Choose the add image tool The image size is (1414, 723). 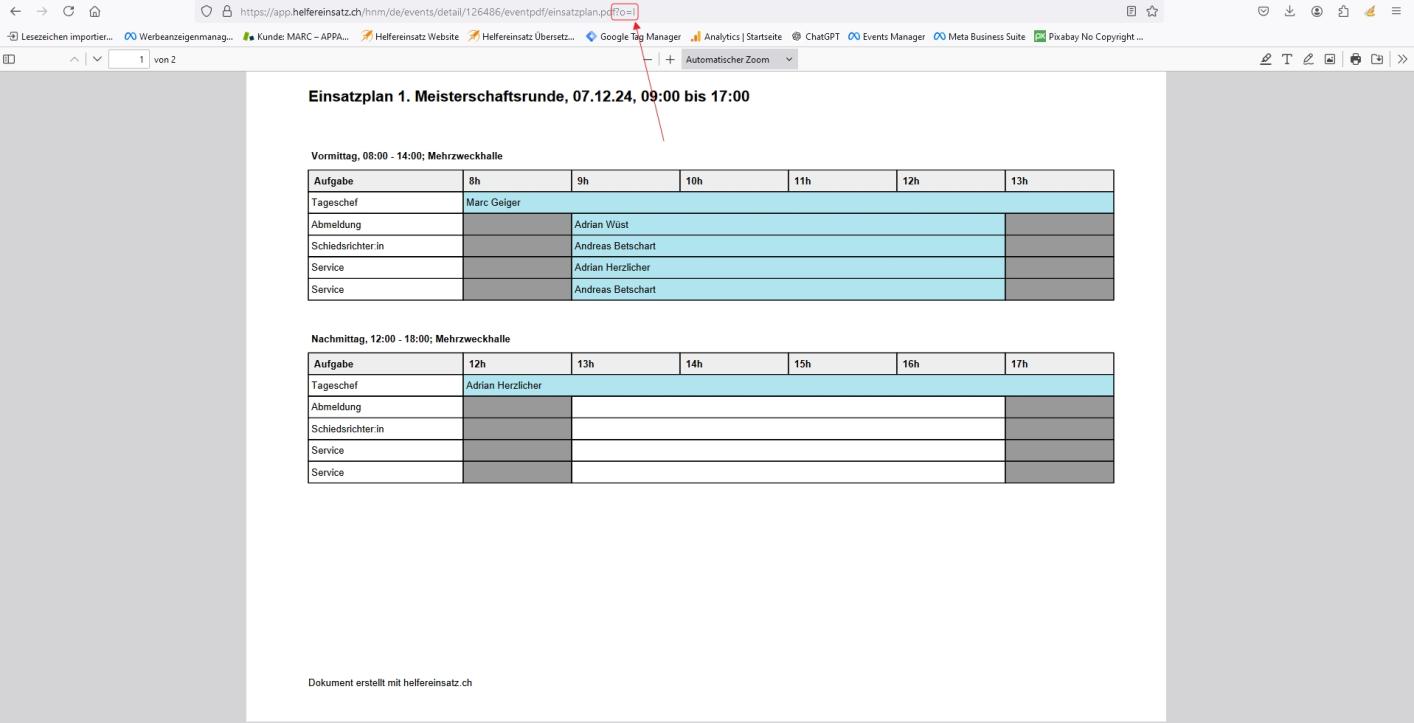pos(1329,60)
